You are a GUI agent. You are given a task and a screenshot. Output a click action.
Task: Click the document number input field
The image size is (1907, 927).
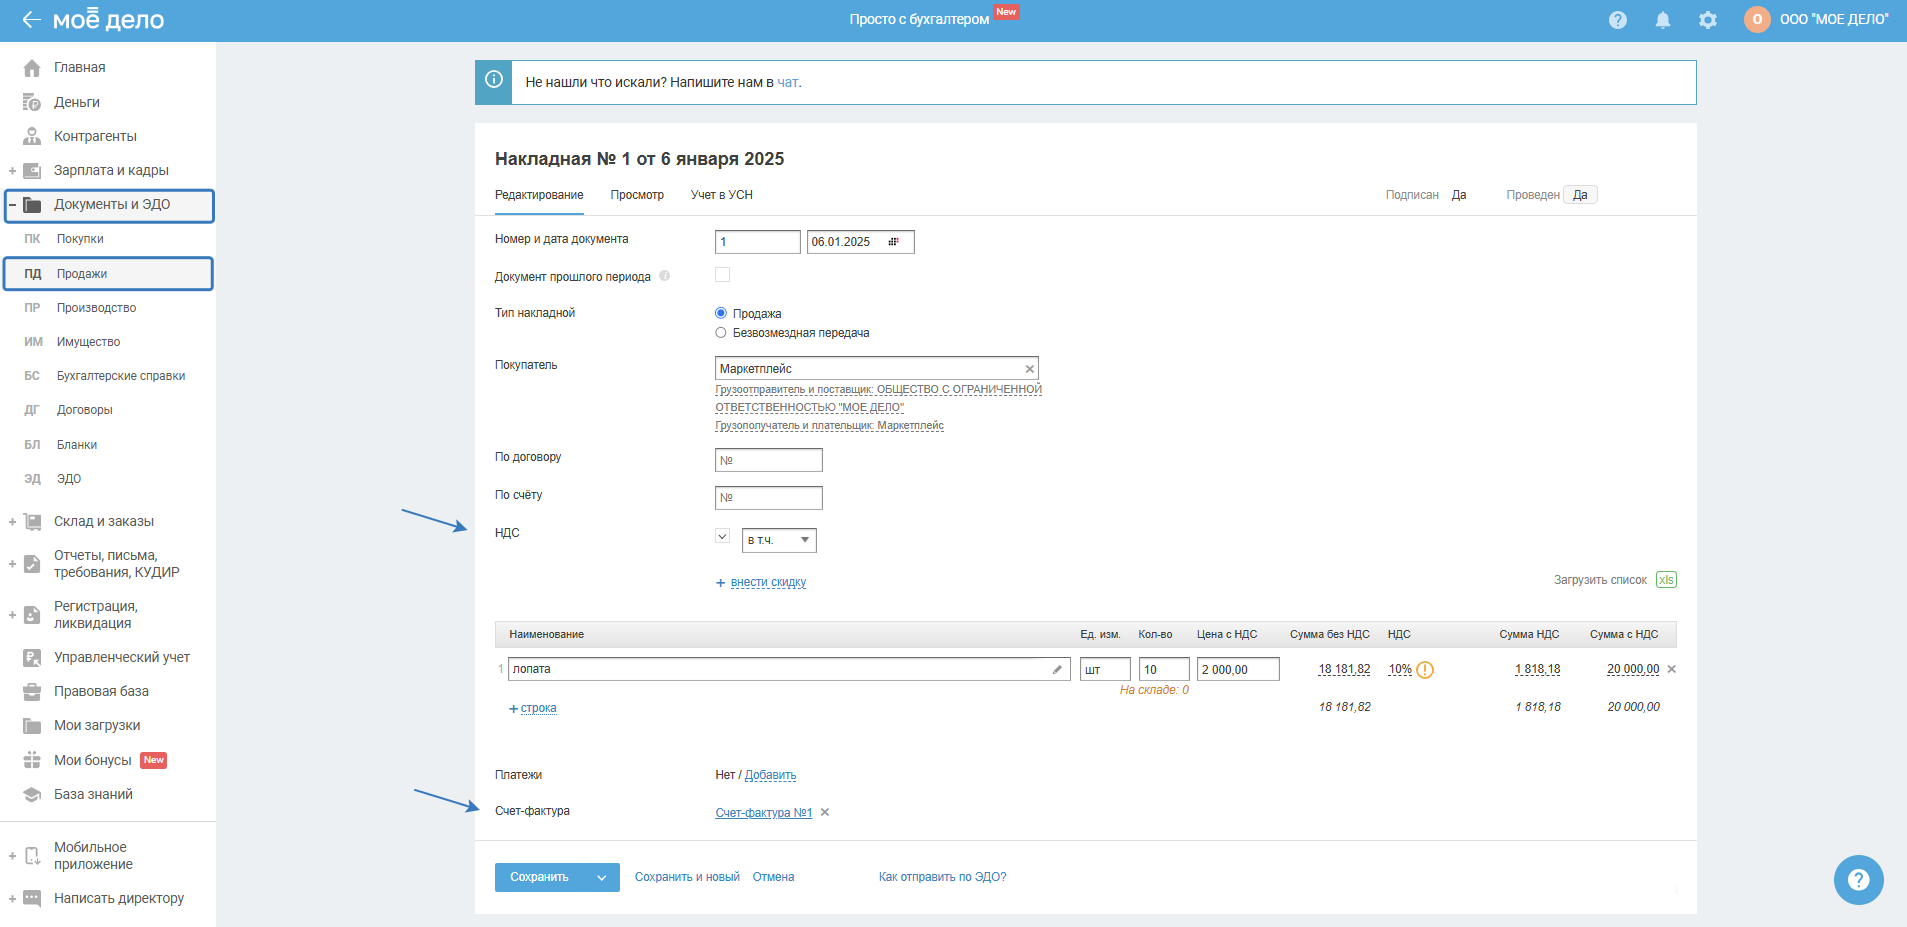(x=757, y=242)
